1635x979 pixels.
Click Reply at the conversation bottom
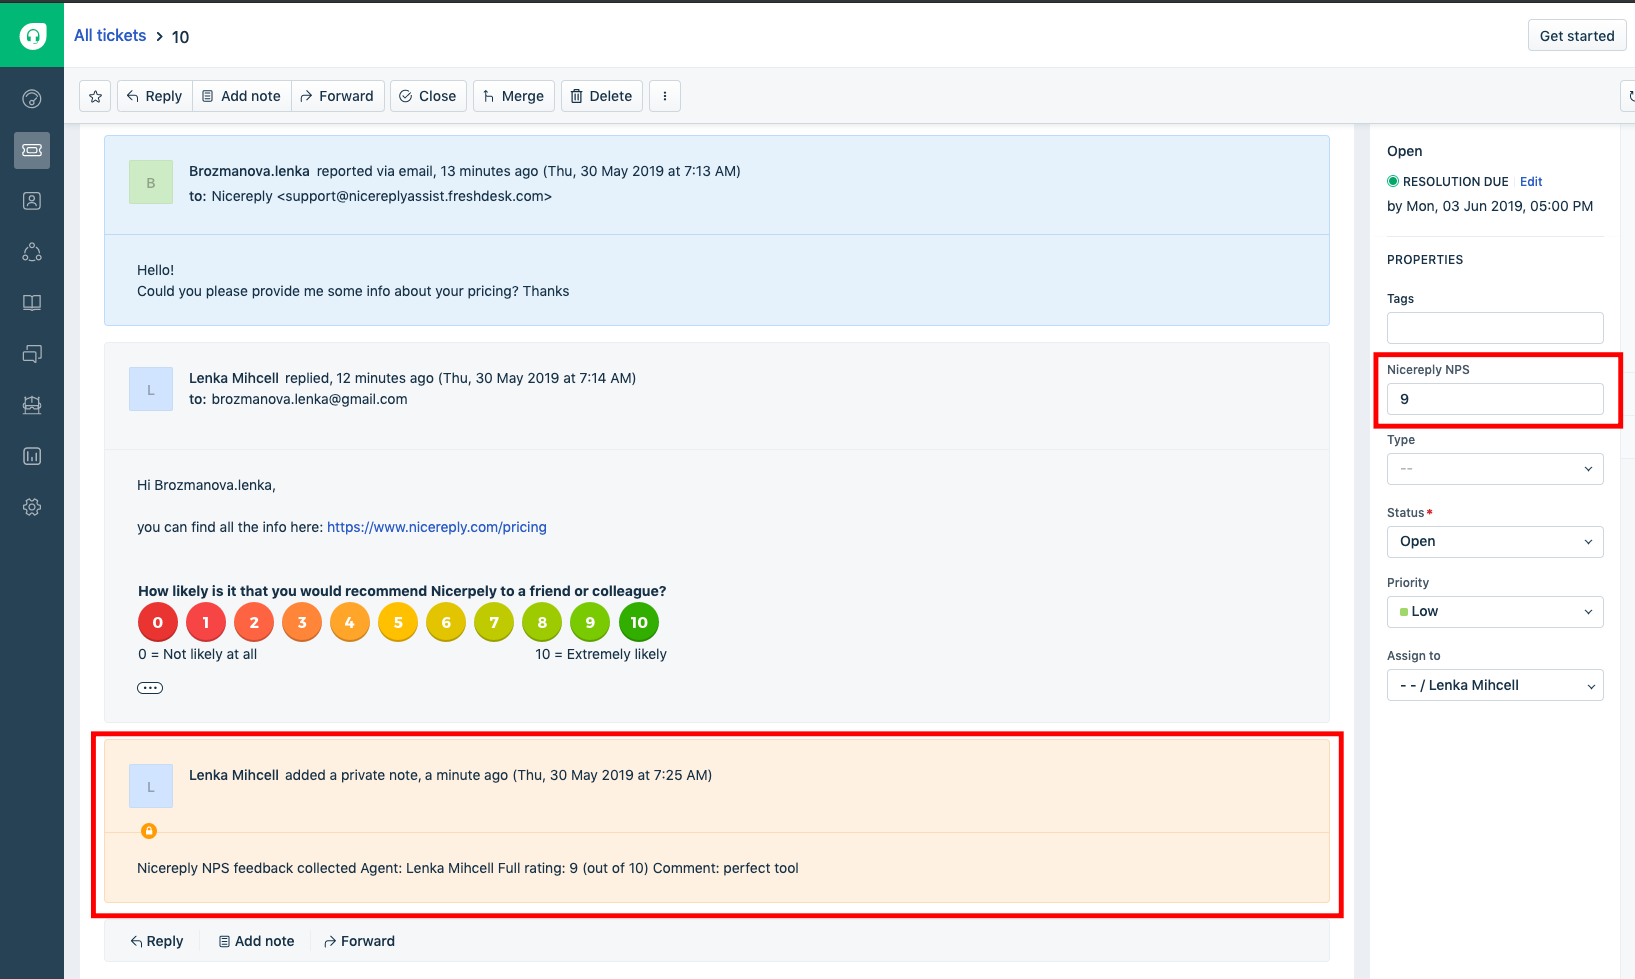157,941
